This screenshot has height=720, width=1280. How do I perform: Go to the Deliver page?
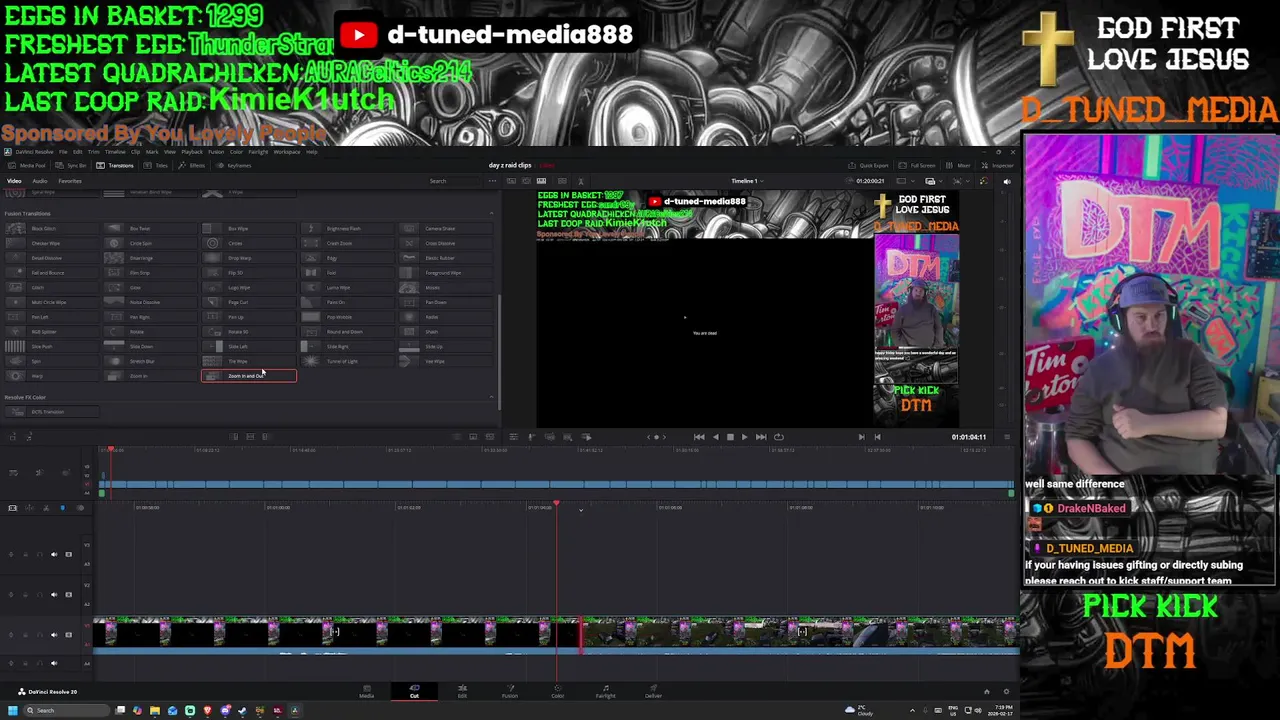[x=653, y=691]
